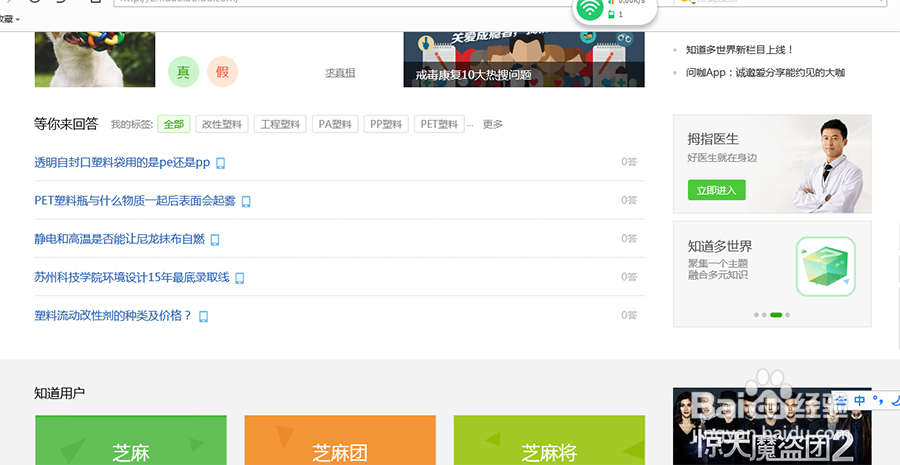Open the 求真相 link

[x=340, y=73]
